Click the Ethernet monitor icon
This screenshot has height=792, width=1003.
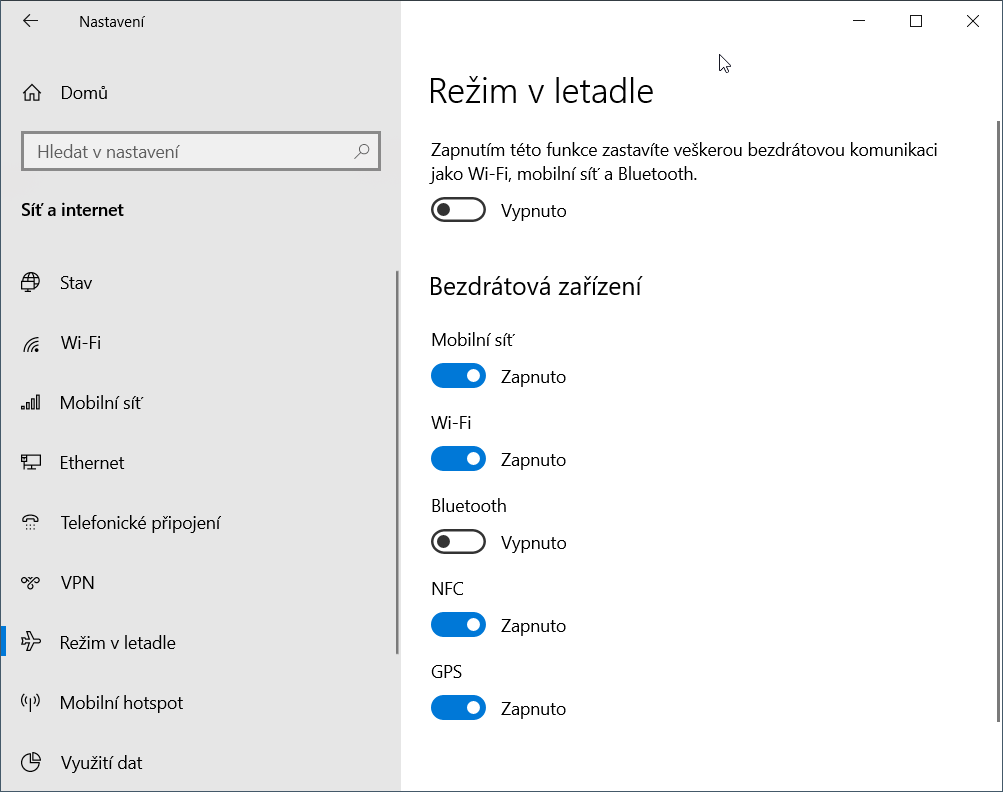coord(31,463)
